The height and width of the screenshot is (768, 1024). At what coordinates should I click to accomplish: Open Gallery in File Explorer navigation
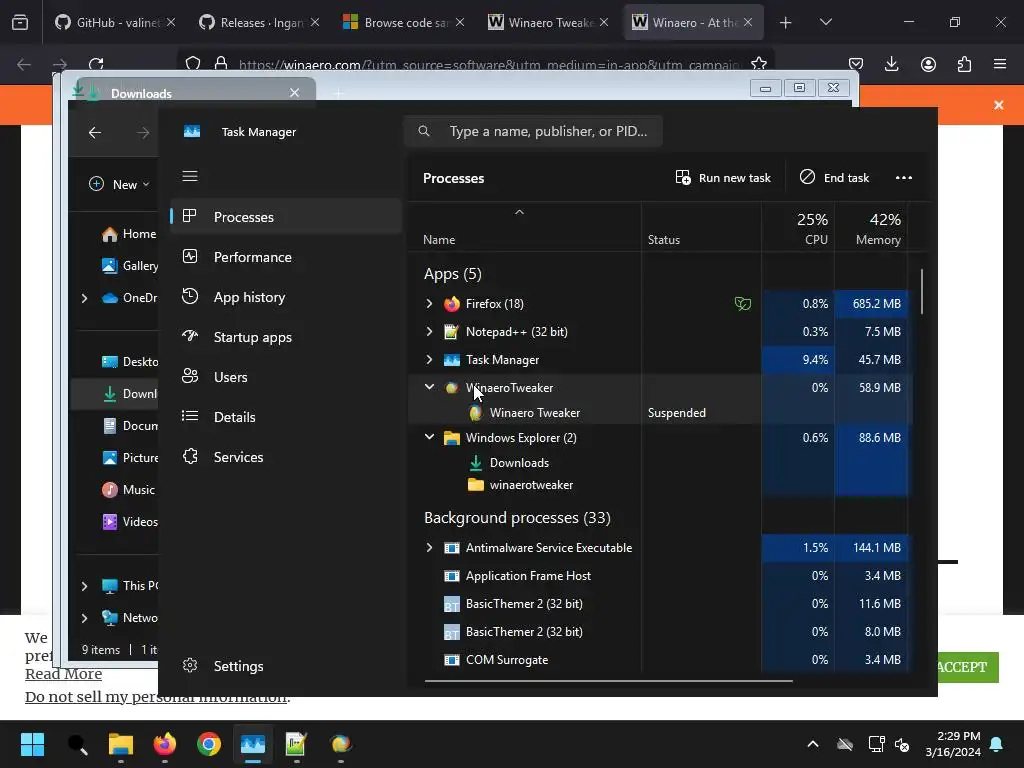pos(129,266)
